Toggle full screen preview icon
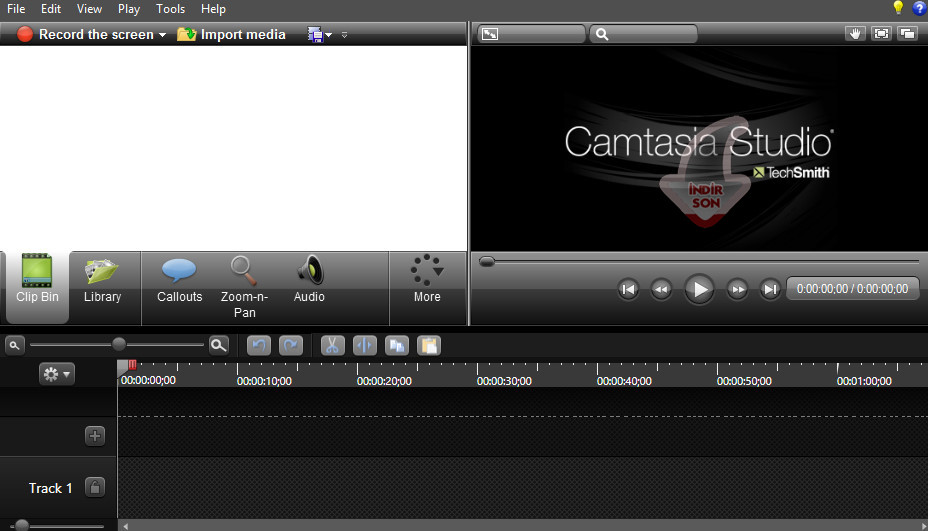928x531 pixels. pyautogui.click(x=881, y=34)
